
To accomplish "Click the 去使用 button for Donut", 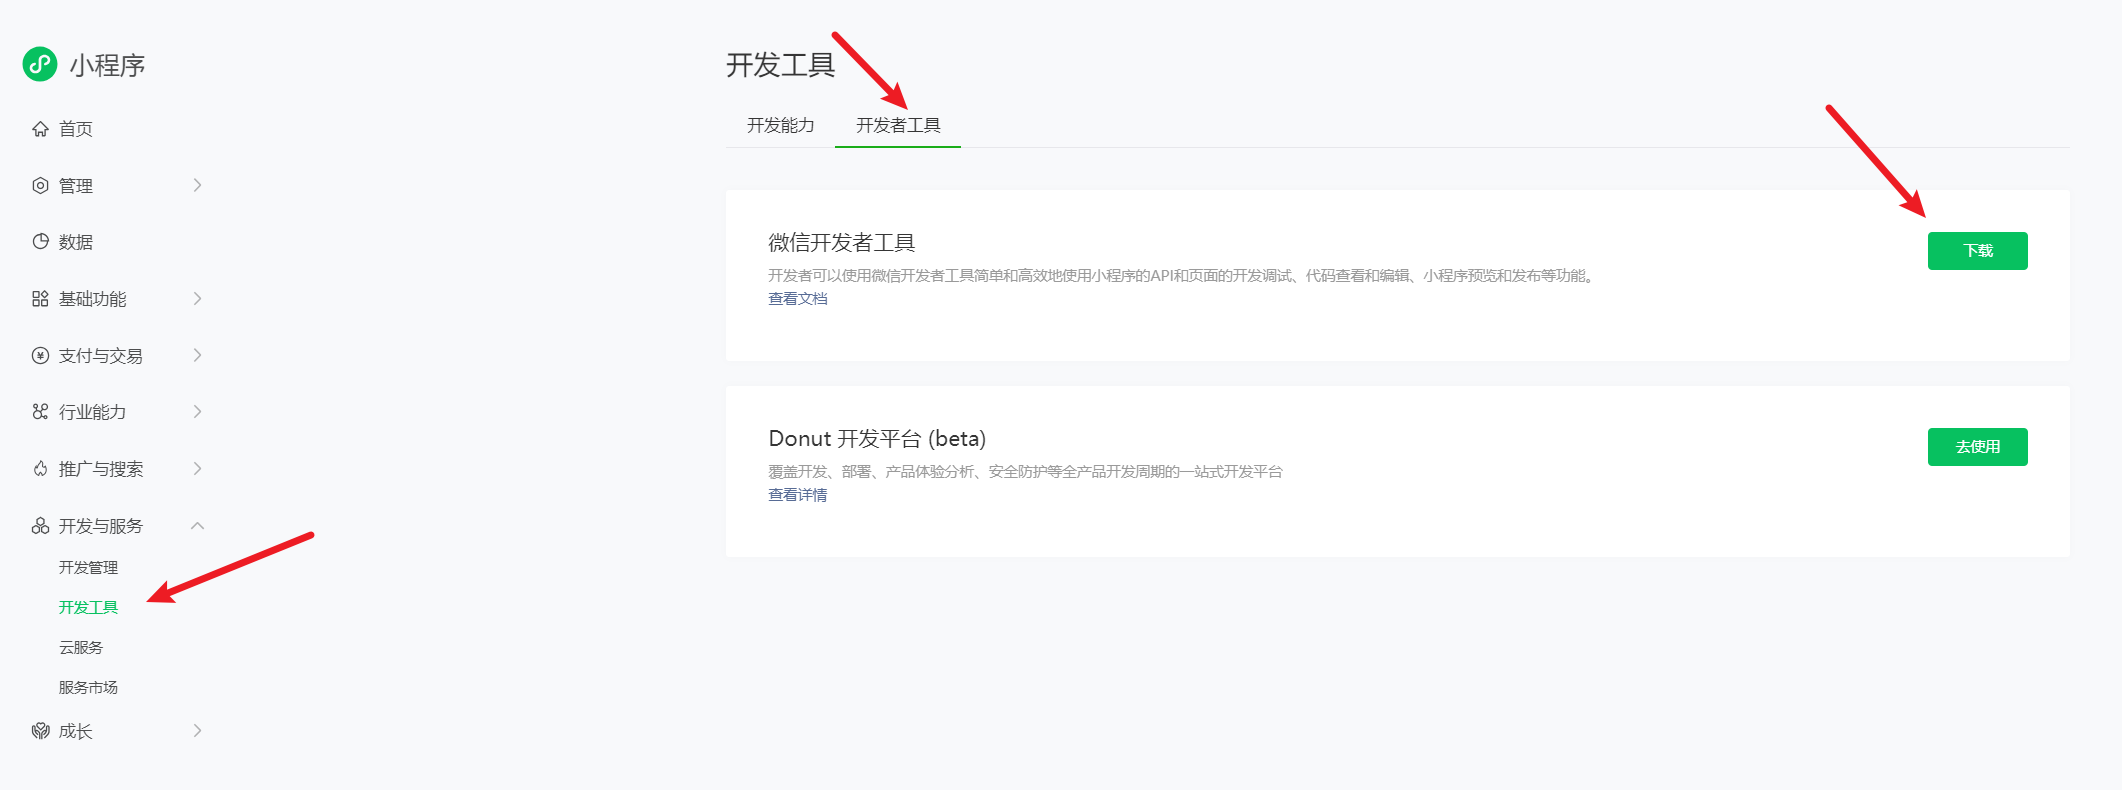I will pyautogui.click(x=1977, y=447).
